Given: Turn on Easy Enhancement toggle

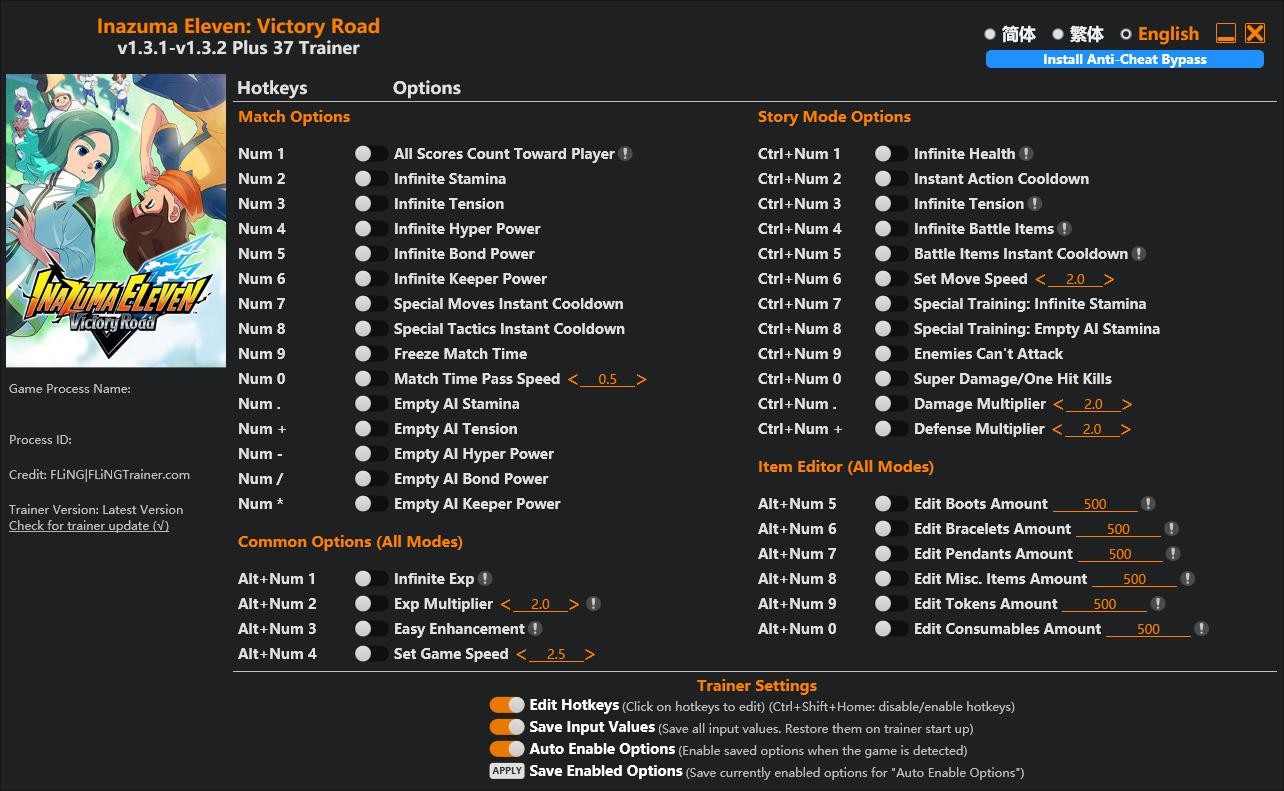Looking at the screenshot, I should 370,629.
